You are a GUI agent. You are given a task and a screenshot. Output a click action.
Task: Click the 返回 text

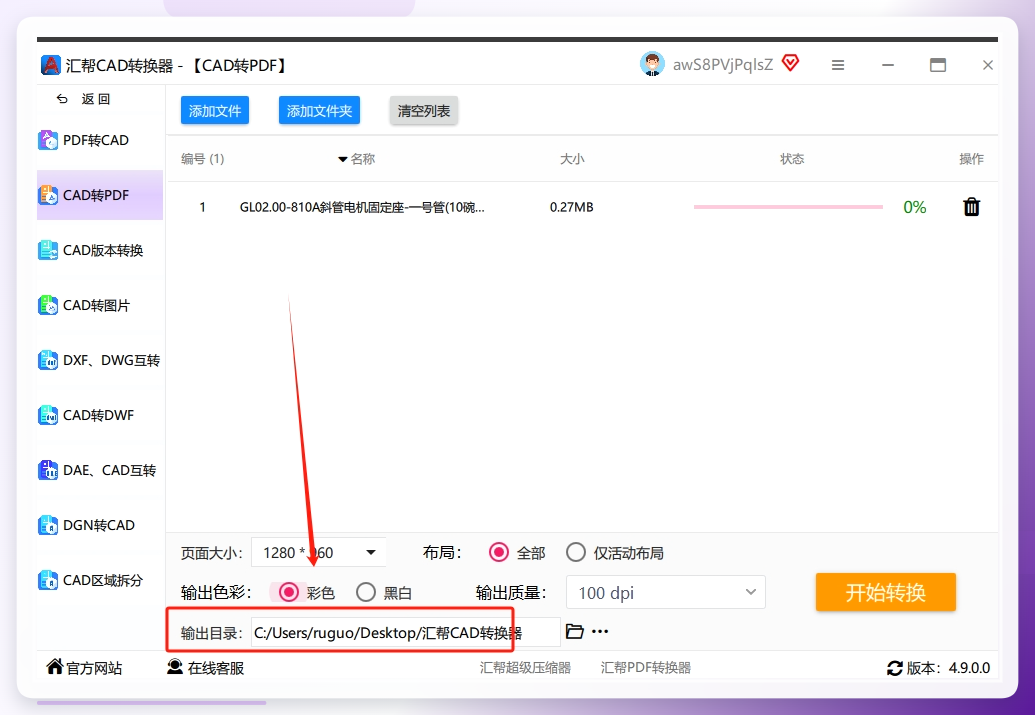point(96,99)
